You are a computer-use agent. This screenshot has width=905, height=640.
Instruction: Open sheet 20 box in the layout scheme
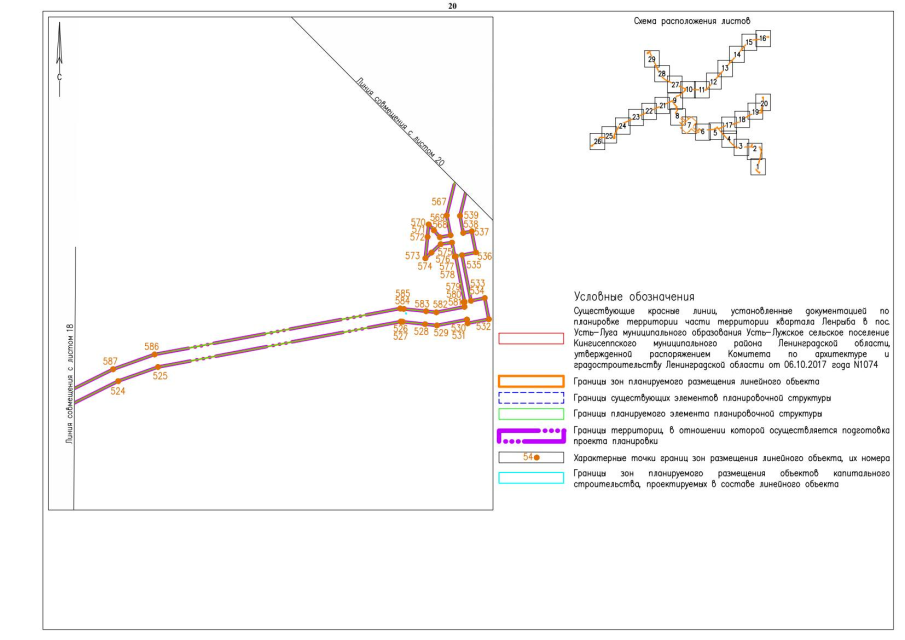coord(764,104)
